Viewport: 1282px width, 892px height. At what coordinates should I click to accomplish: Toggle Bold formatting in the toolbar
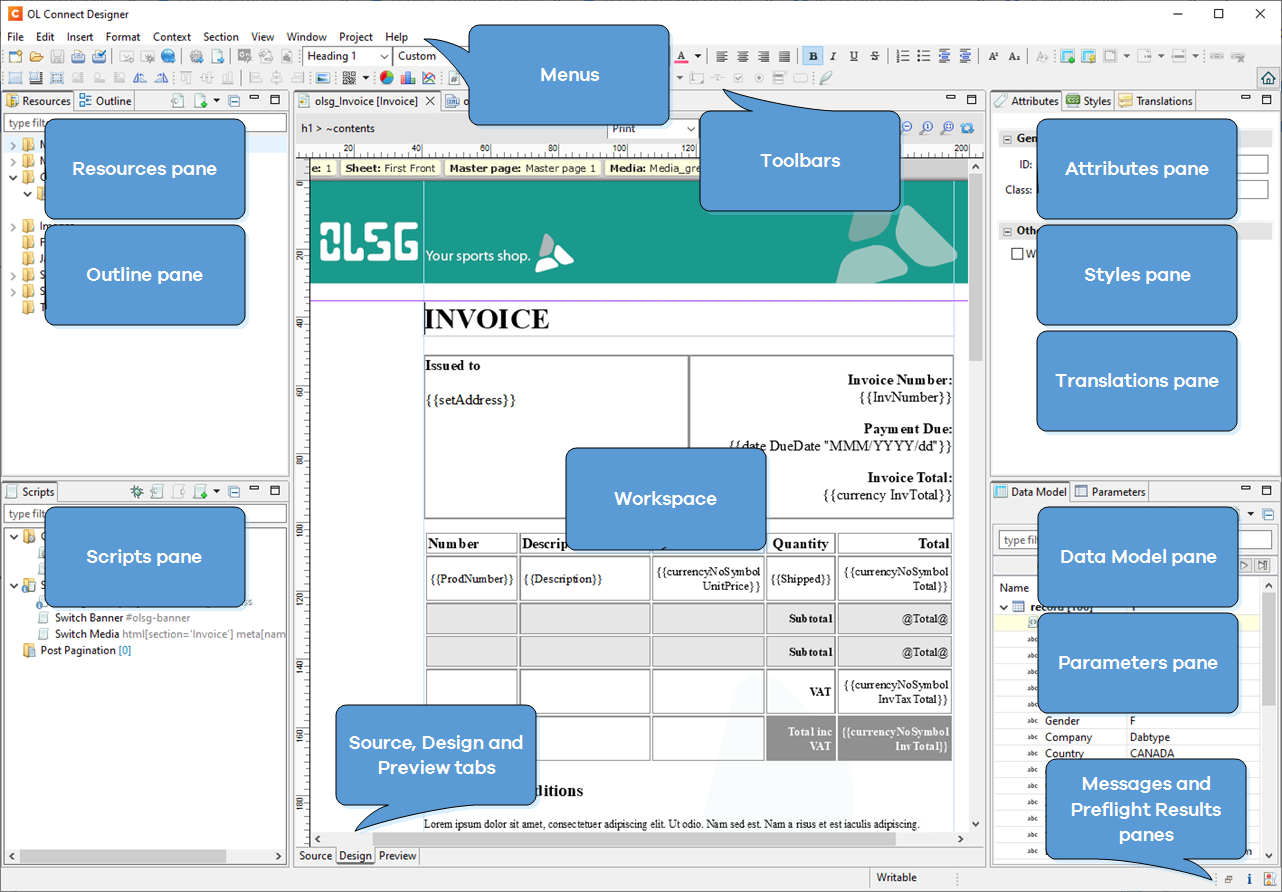(813, 57)
